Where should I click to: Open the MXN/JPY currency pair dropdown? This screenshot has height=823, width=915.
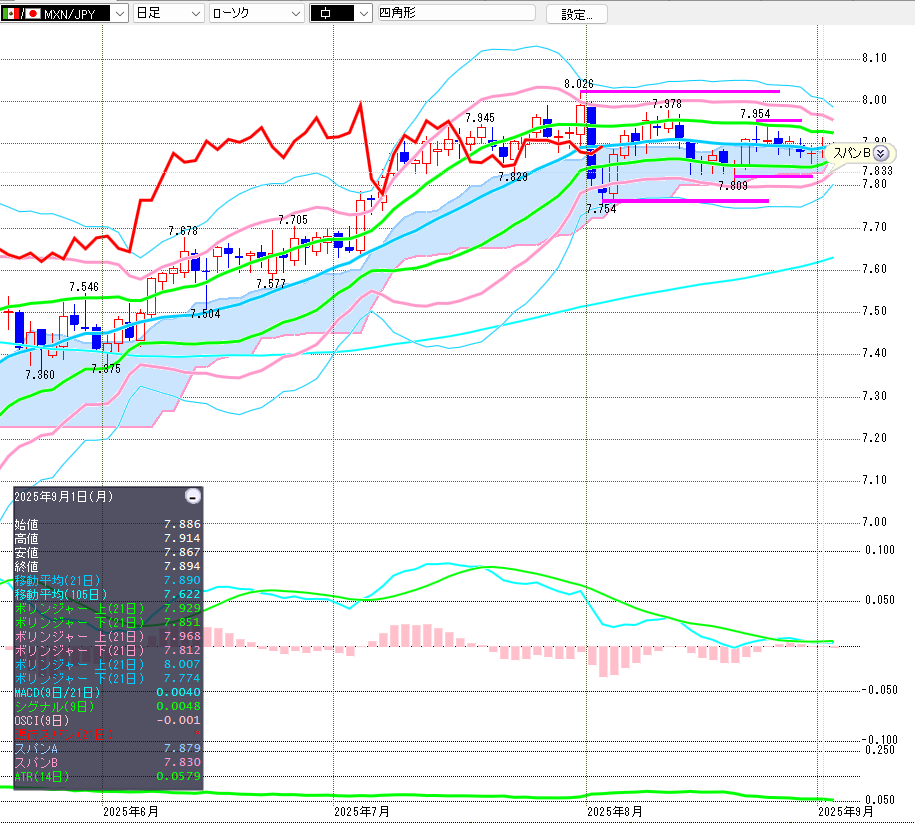coord(64,13)
